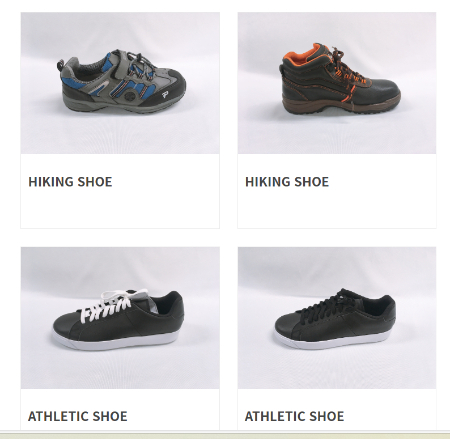Viewport: 450px width, 439px height.
Task: View the all-black laced athletic shoe photo
Action: (x=337, y=318)
